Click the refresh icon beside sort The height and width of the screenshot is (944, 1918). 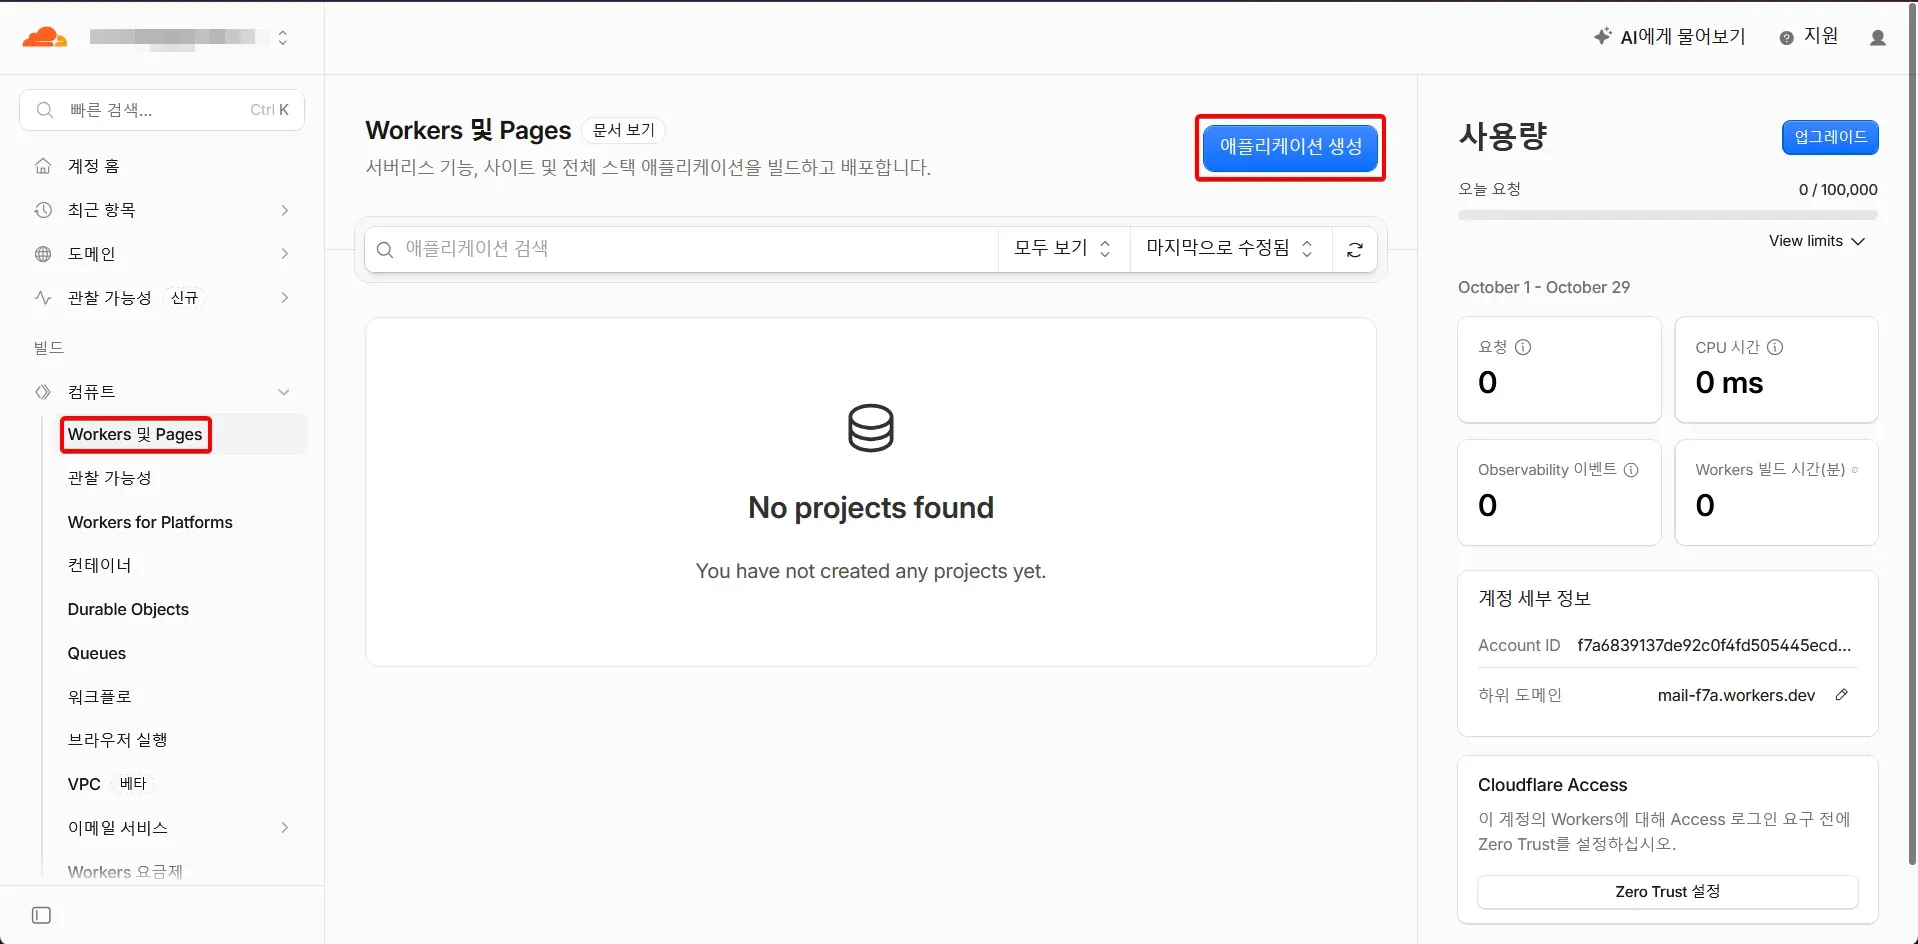coord(1355,250)
